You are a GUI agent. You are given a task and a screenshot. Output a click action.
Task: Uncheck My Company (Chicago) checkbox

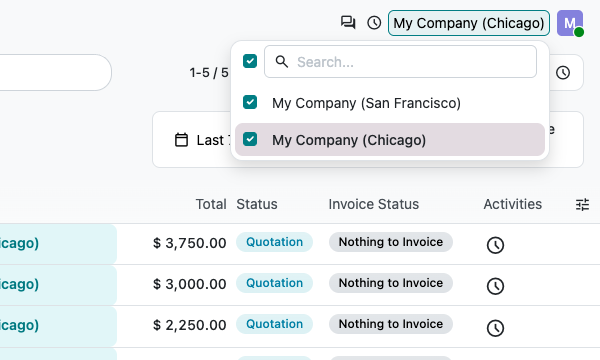click(x=250, y=139)
